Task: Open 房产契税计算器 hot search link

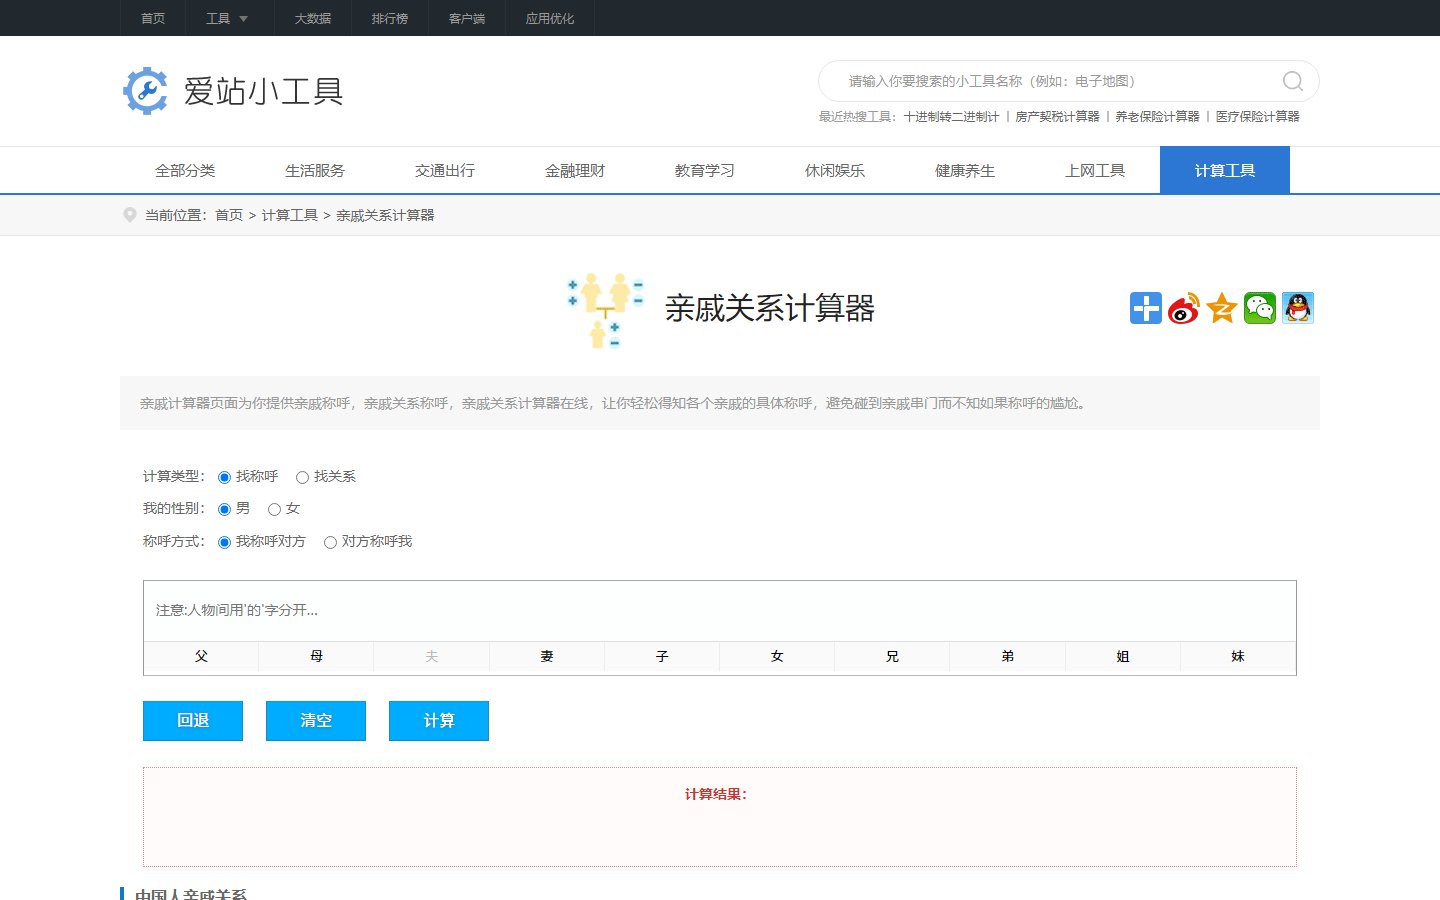Action: 1057,117
